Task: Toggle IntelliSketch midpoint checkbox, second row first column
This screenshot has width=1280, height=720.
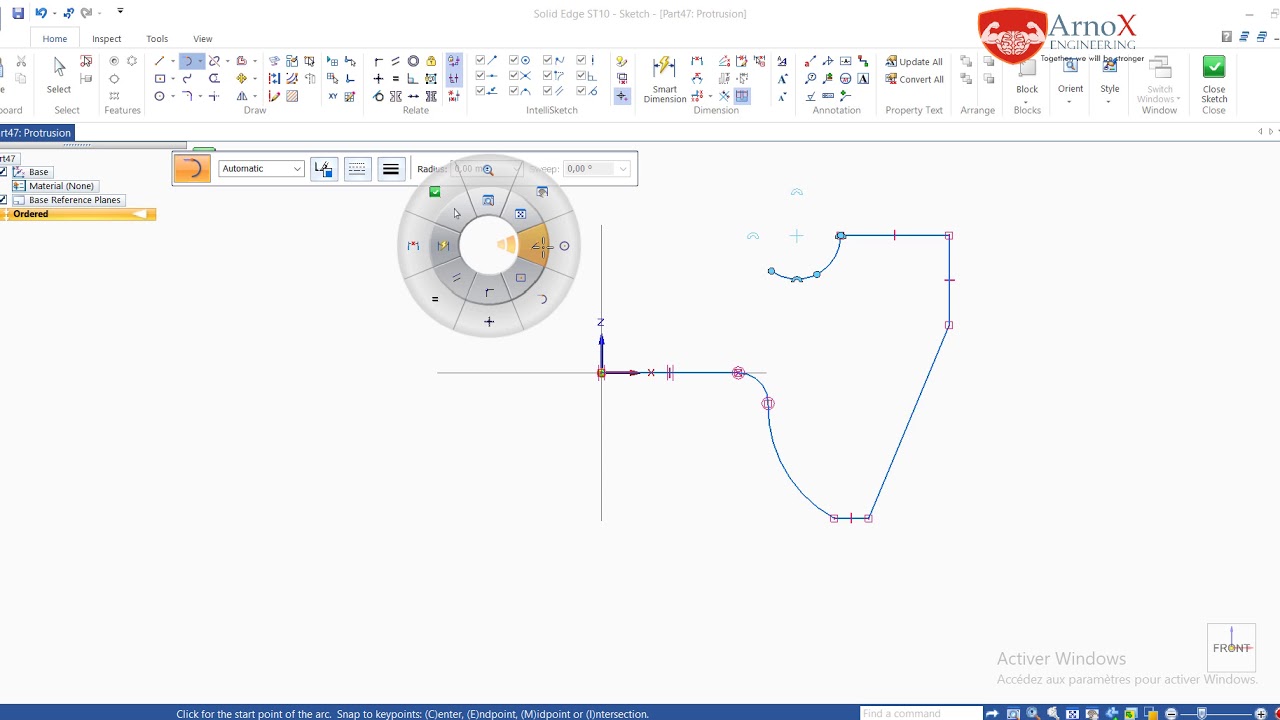Action: pos(480,76)
